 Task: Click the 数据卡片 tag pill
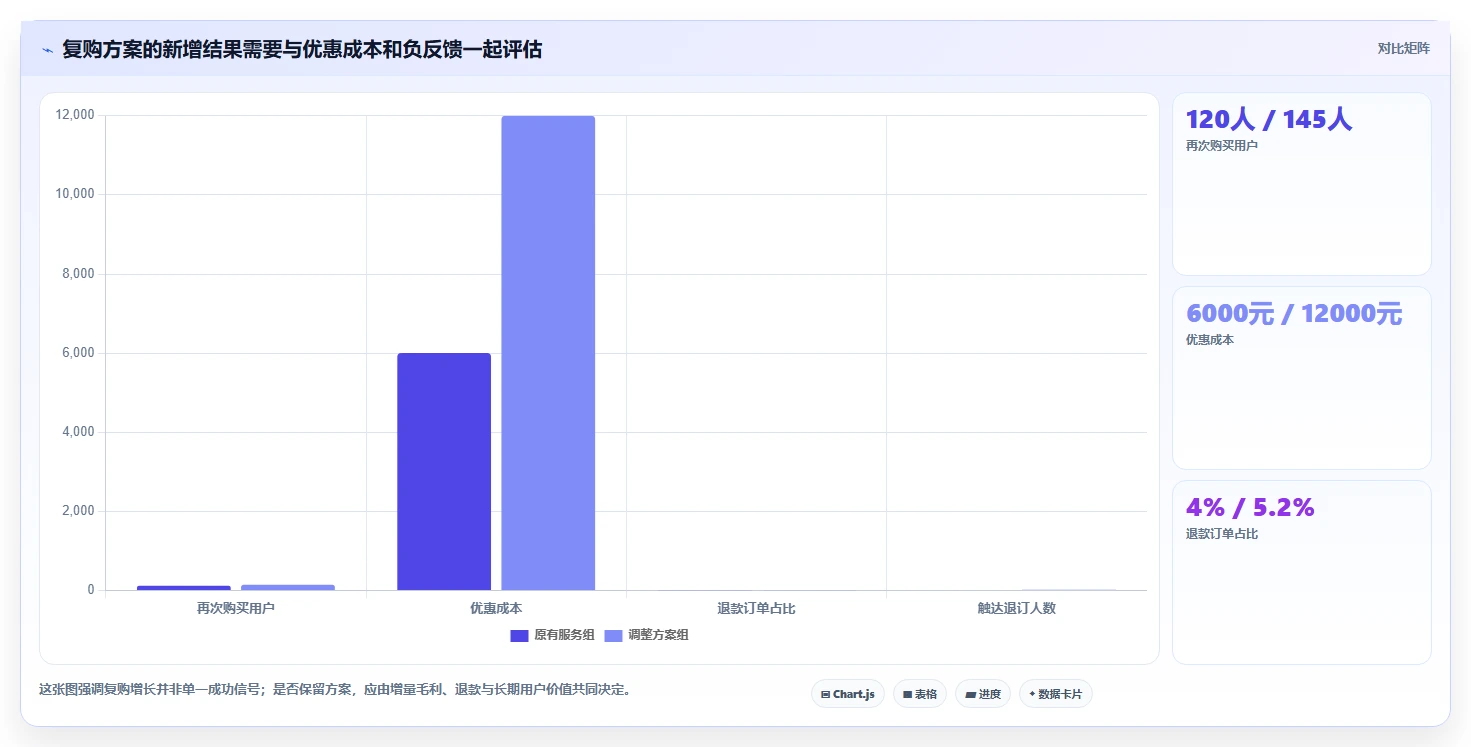click(1056, 694)
